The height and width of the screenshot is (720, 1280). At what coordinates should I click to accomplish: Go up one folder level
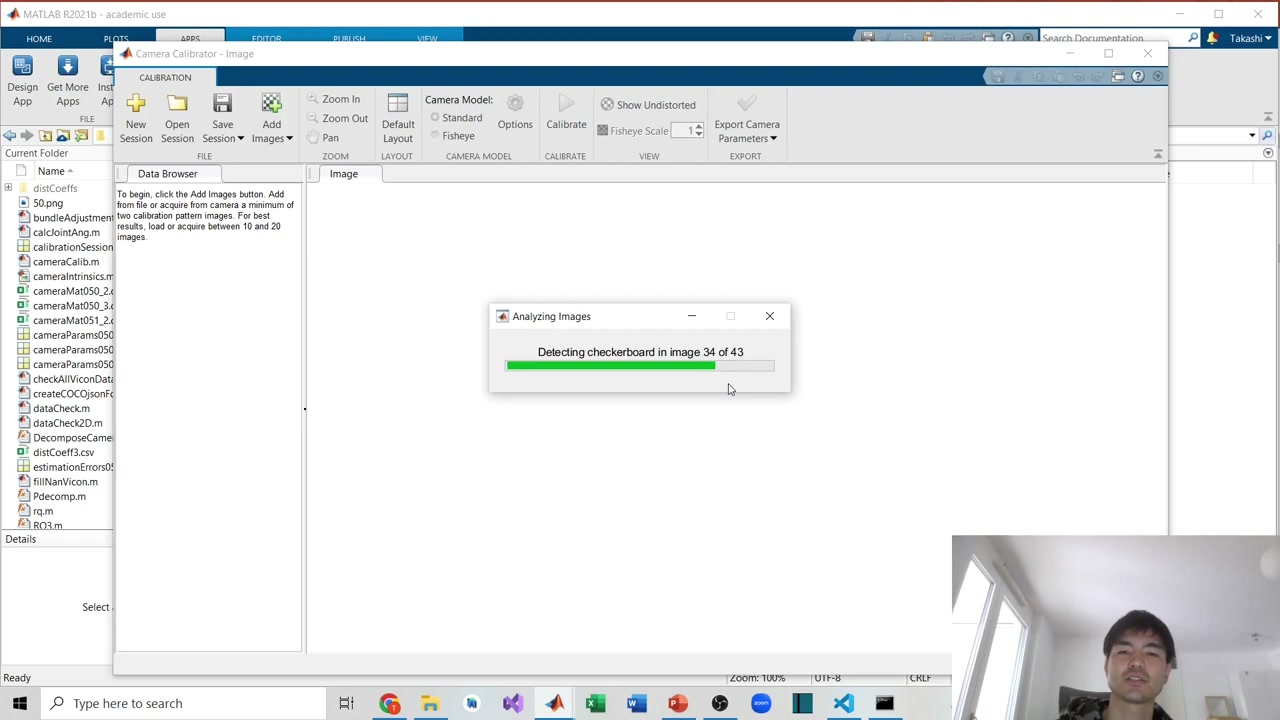pos(45,135)
